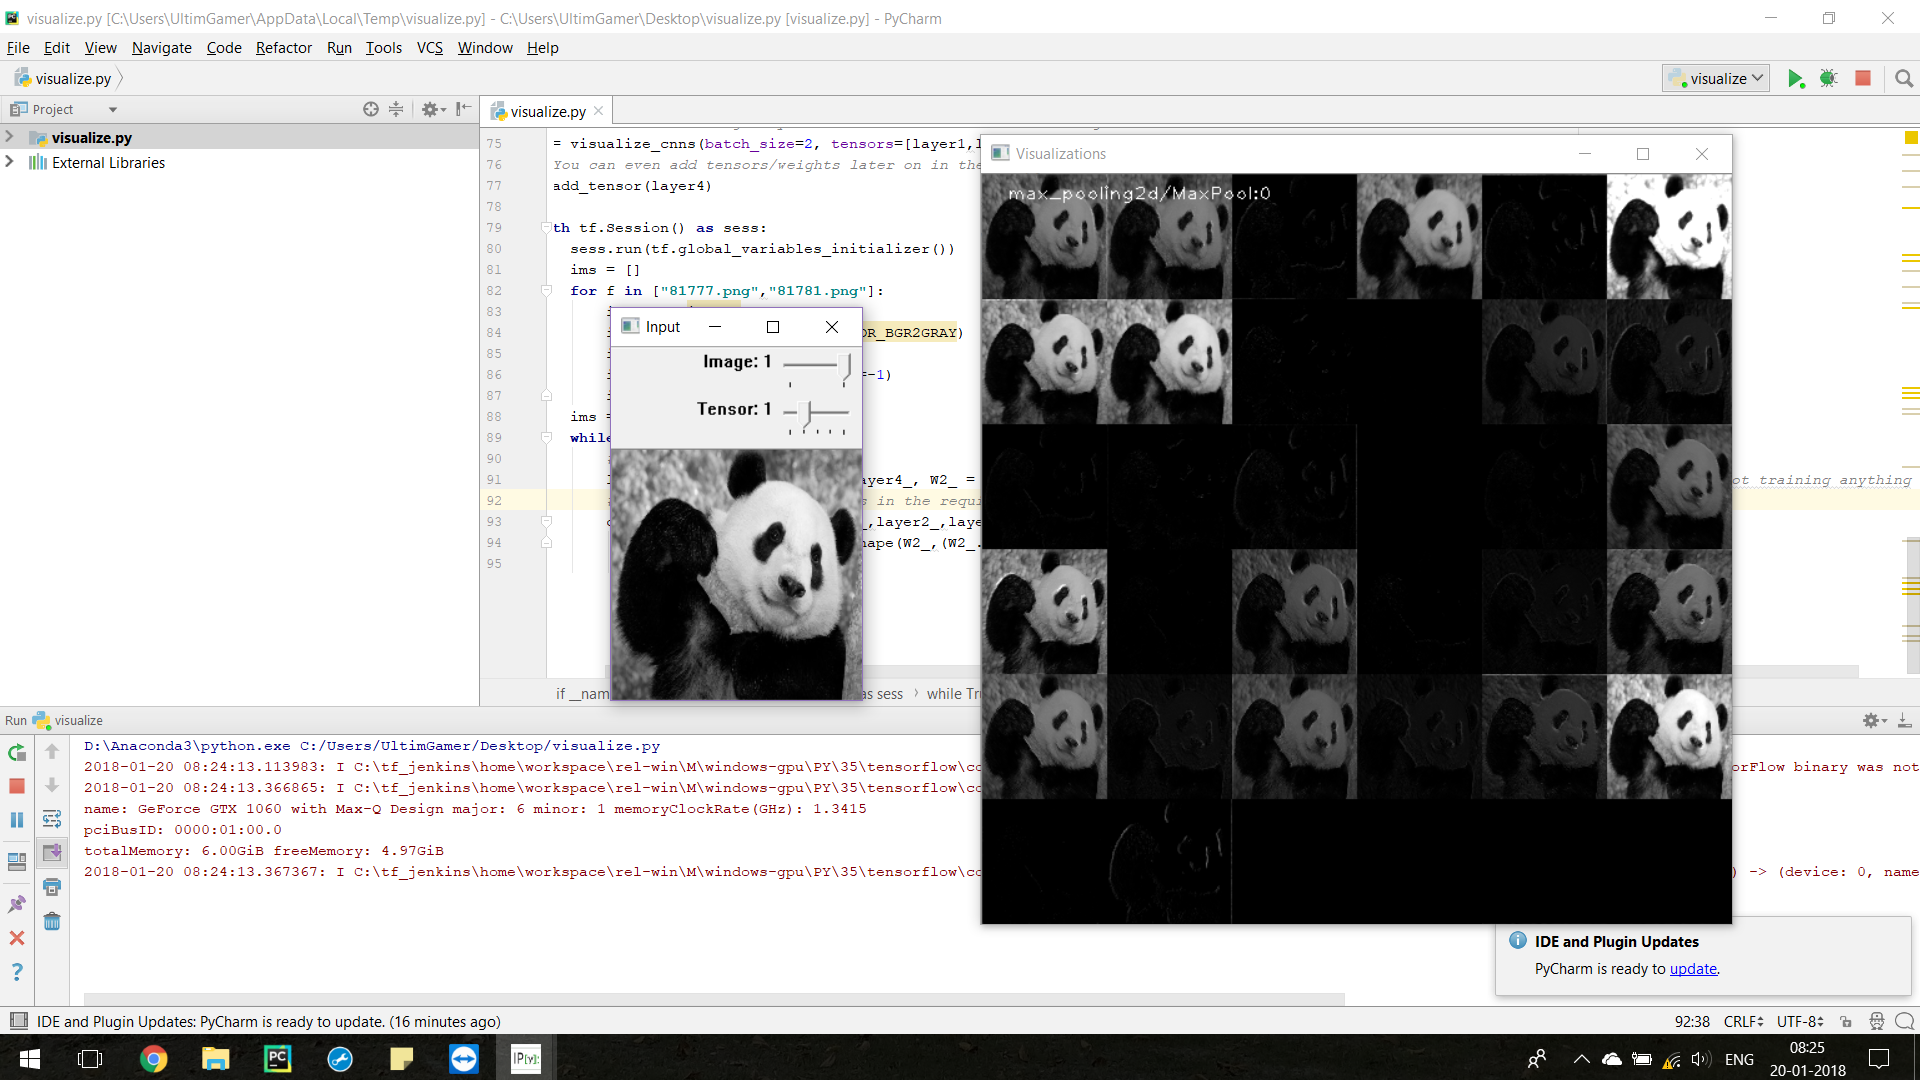Open the Refactor menu
This screenshot has height=1080, width=1920.
click(x=283, y=47)
